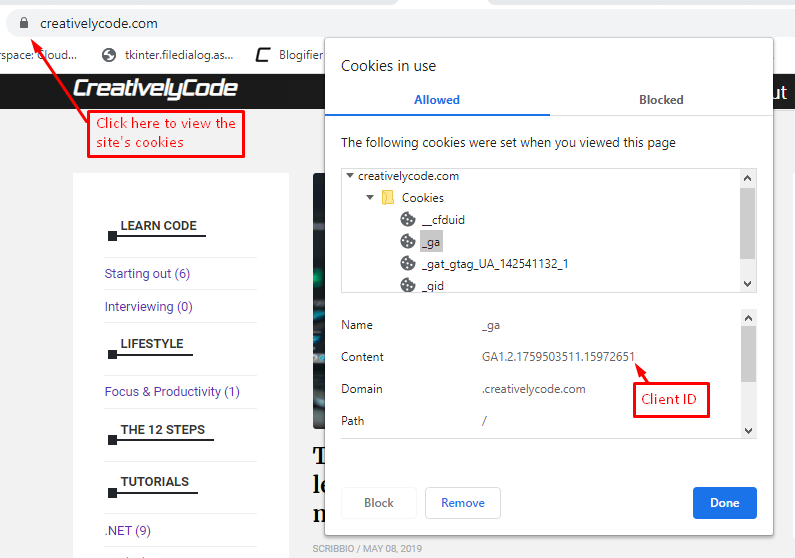Click the __cfduid cookie icon
The width and height of the screenshot is (795, 558).
click(407, 220)
